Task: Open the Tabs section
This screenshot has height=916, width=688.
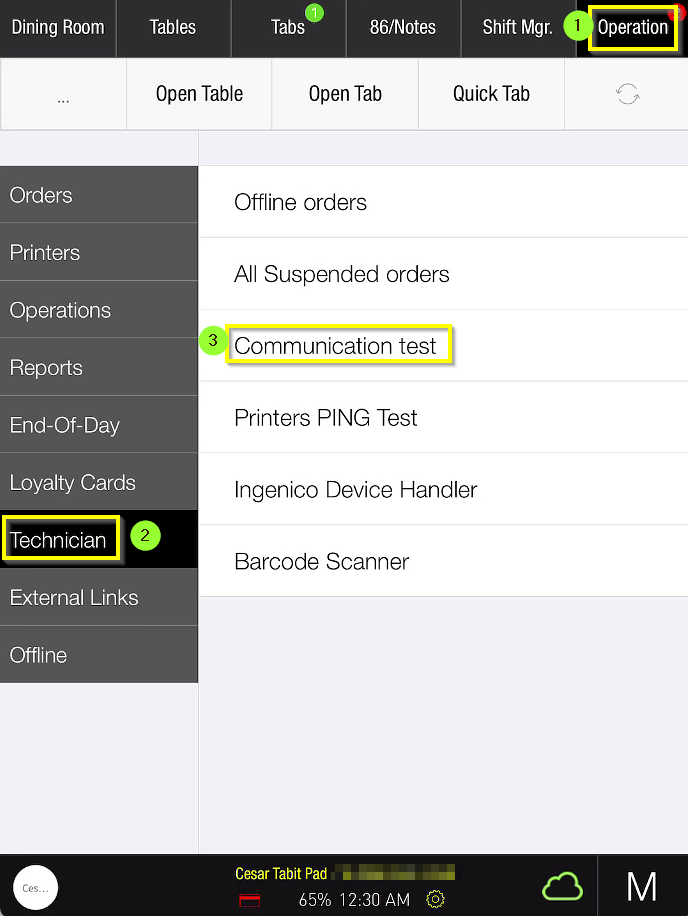Action: [288, 28]
